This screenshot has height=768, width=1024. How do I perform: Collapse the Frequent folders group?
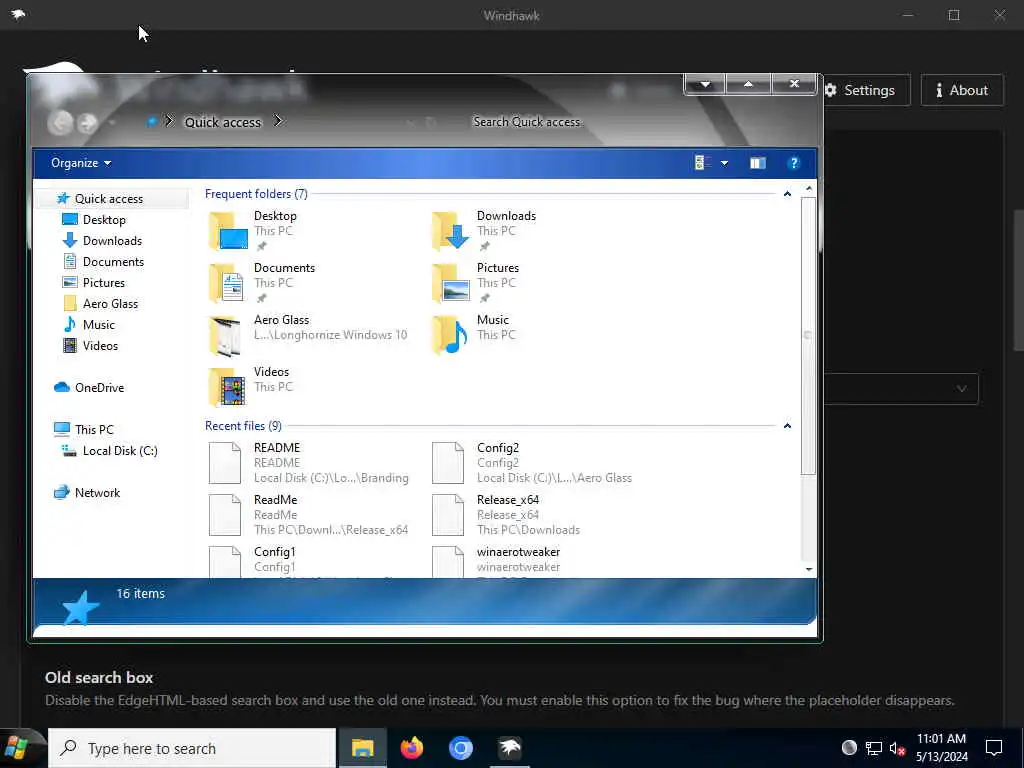point(787,194)
